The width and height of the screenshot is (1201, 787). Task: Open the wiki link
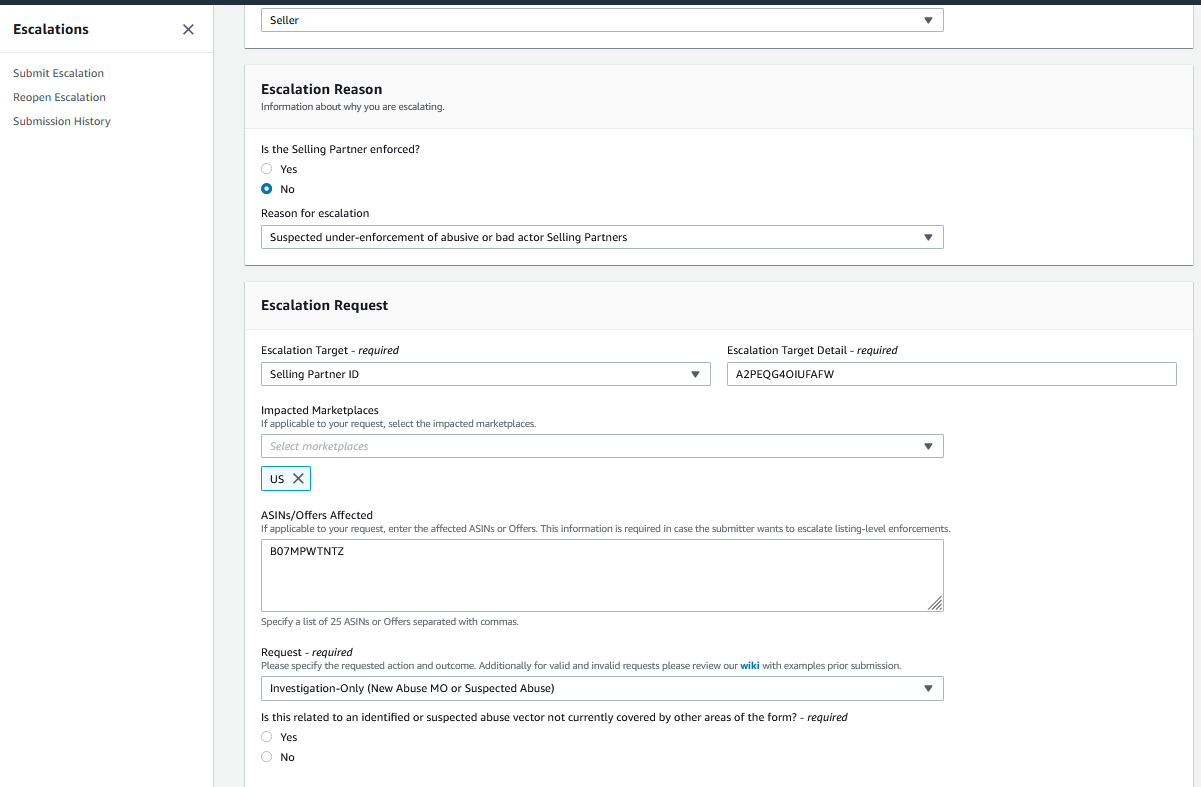(x=749, y=665)
